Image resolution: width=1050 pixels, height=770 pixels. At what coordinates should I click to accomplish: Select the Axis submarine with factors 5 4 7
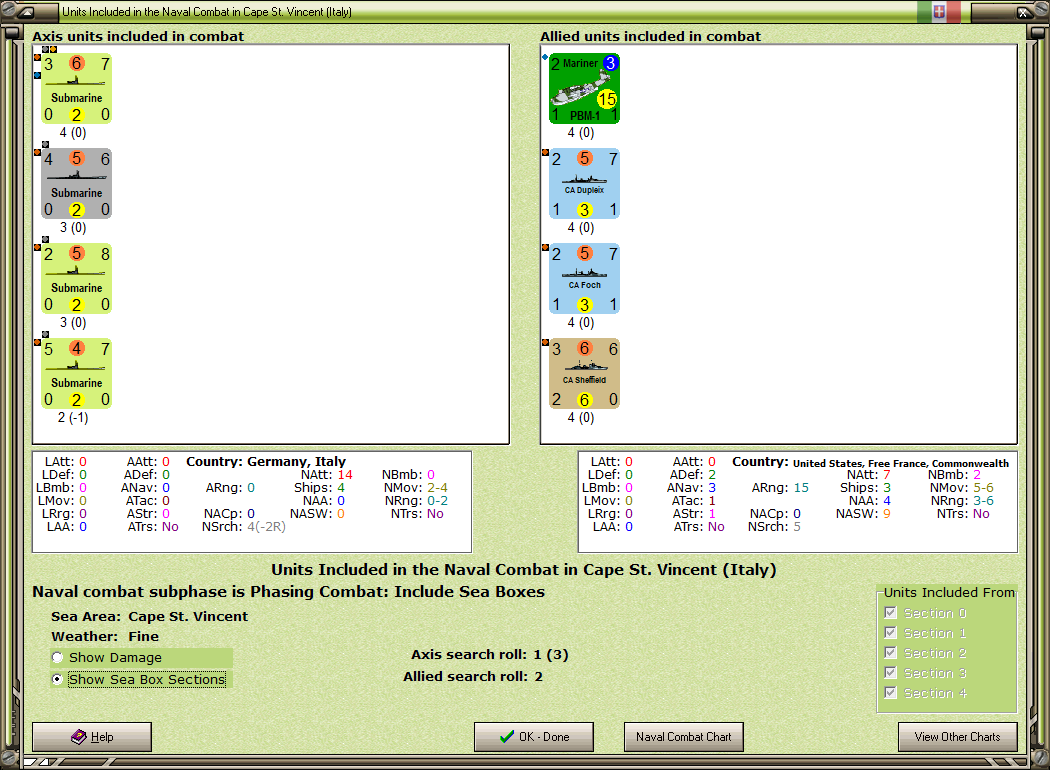76,374
